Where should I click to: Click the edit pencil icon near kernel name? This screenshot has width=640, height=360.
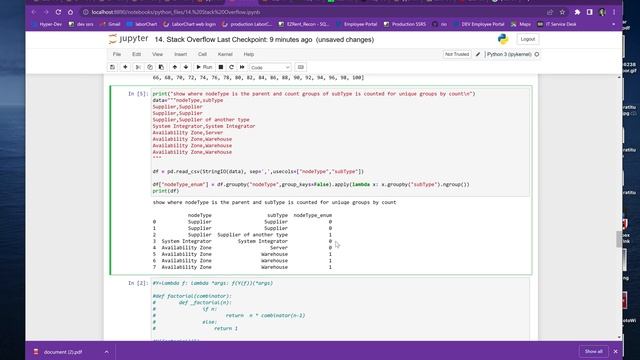[478, 54]
